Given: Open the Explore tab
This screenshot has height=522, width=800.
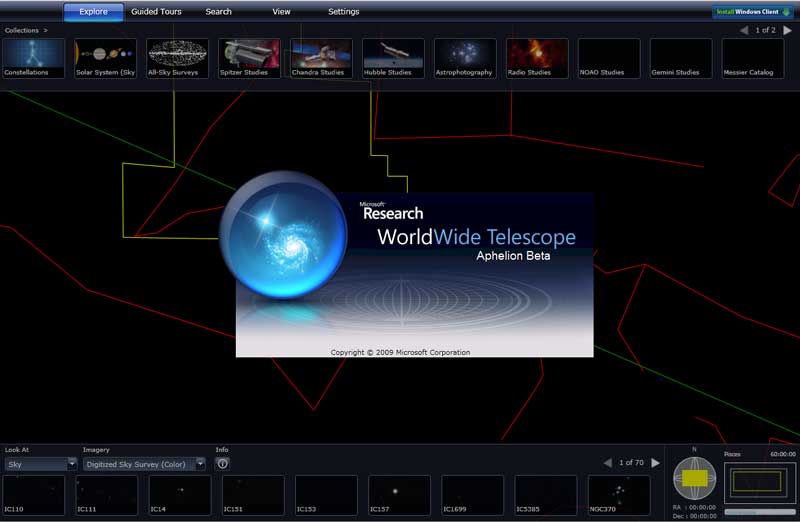Looking at the screenshot, I should [x=93, y=12].
